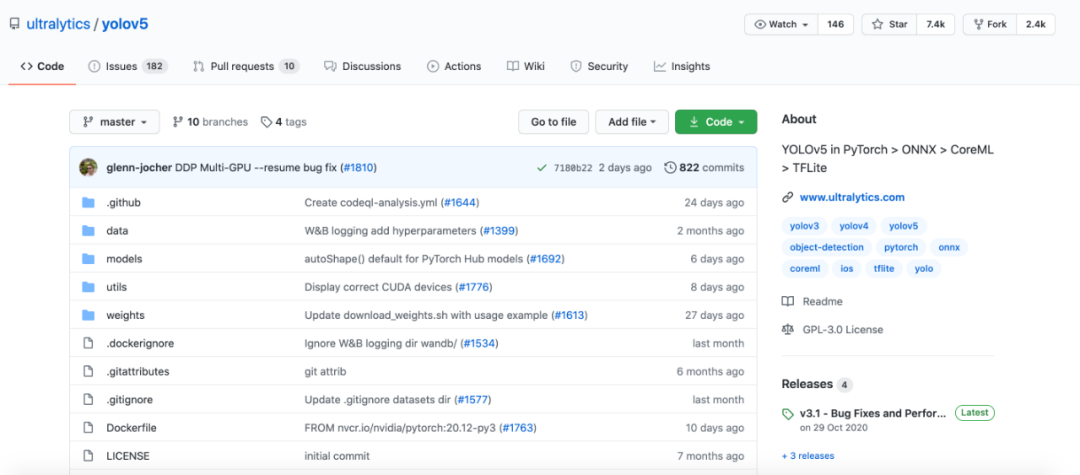Open the glenn-jocher author link
This screenshot has height=475, width=1080.
coord(139,167)
